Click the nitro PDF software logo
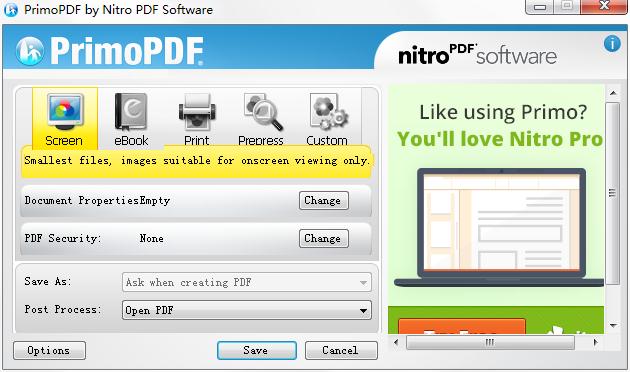The height and width of the screenshot is (372, 630). pyautogui.click(x=477, y=54)
